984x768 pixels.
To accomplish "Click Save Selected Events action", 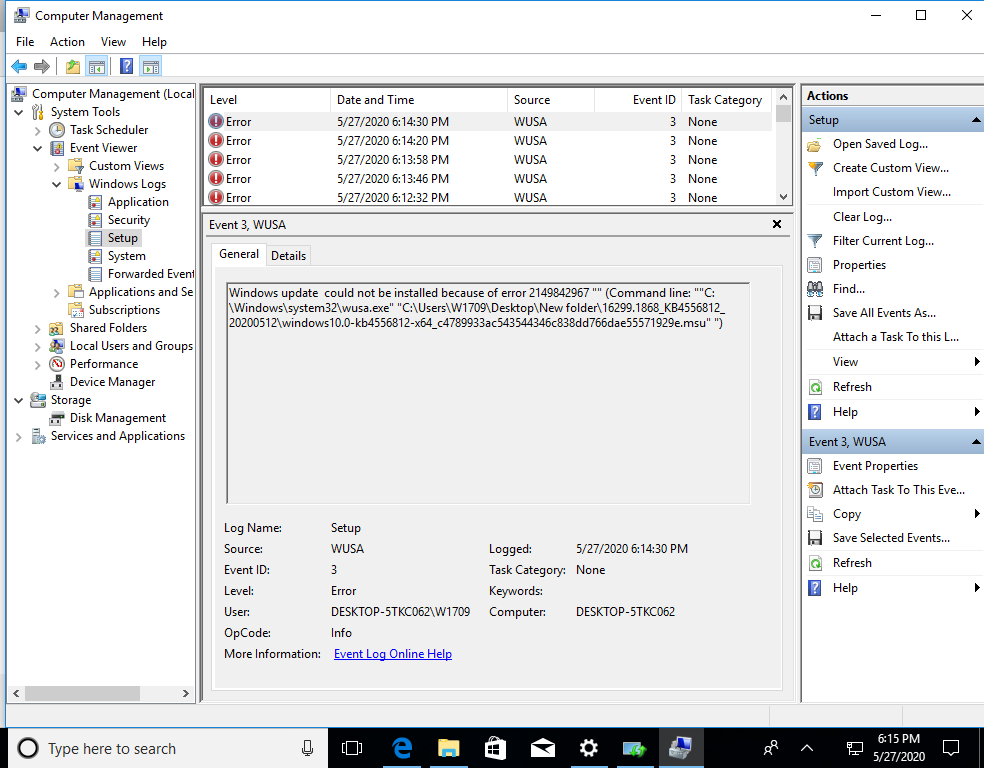I will (x=891, y=538).
